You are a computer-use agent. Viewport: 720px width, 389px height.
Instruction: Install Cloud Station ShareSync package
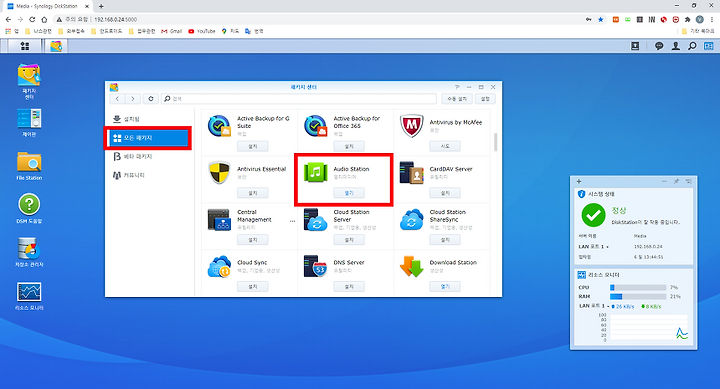[x=445, y=240]
